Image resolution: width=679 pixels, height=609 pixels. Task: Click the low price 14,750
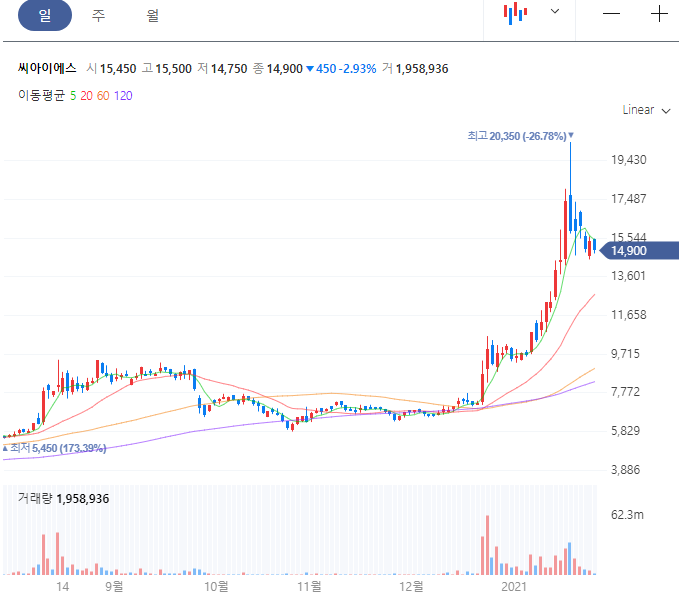point(229,68)
